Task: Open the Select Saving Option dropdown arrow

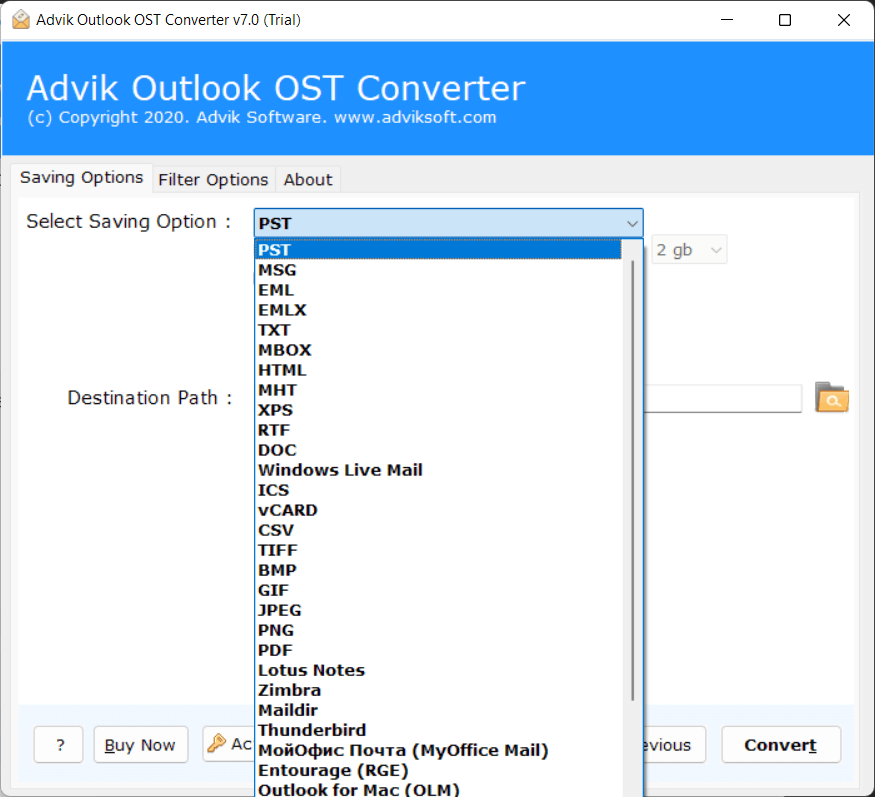Action: point(631,223)
